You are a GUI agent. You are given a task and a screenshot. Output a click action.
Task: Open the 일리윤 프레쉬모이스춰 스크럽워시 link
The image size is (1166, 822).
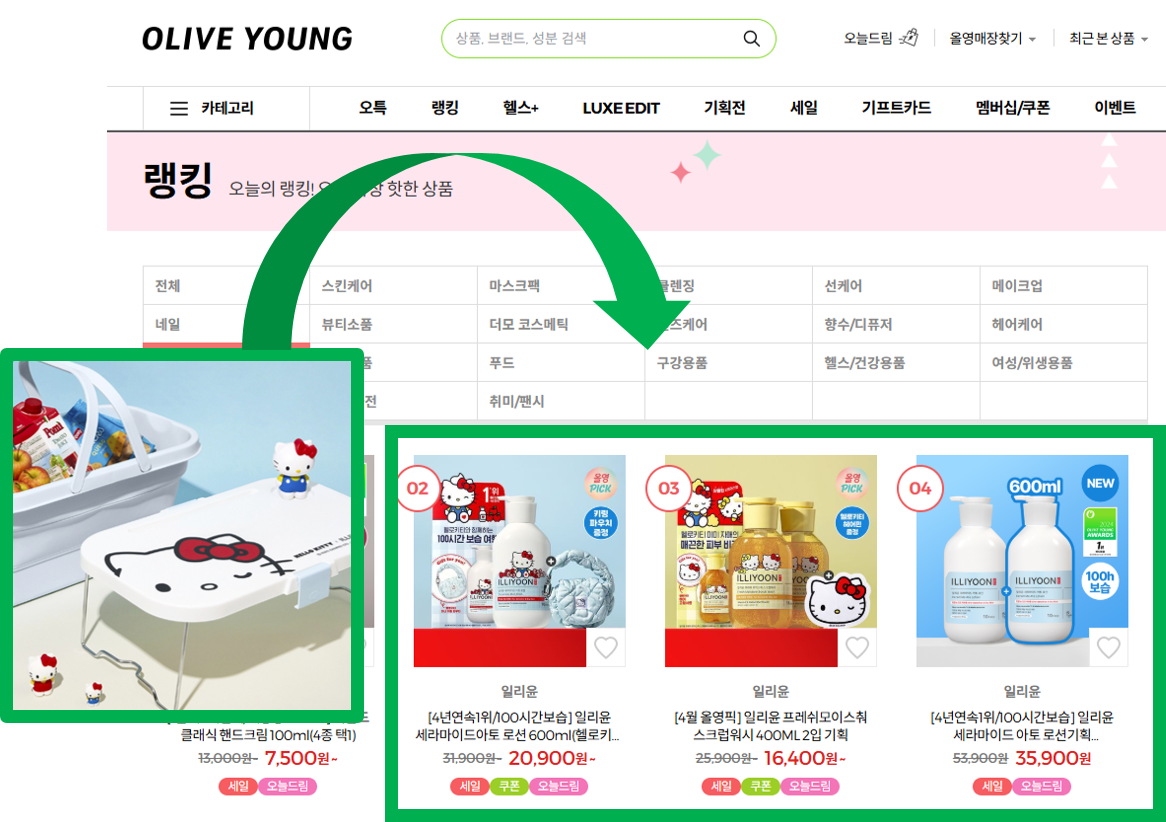(770, 726)
